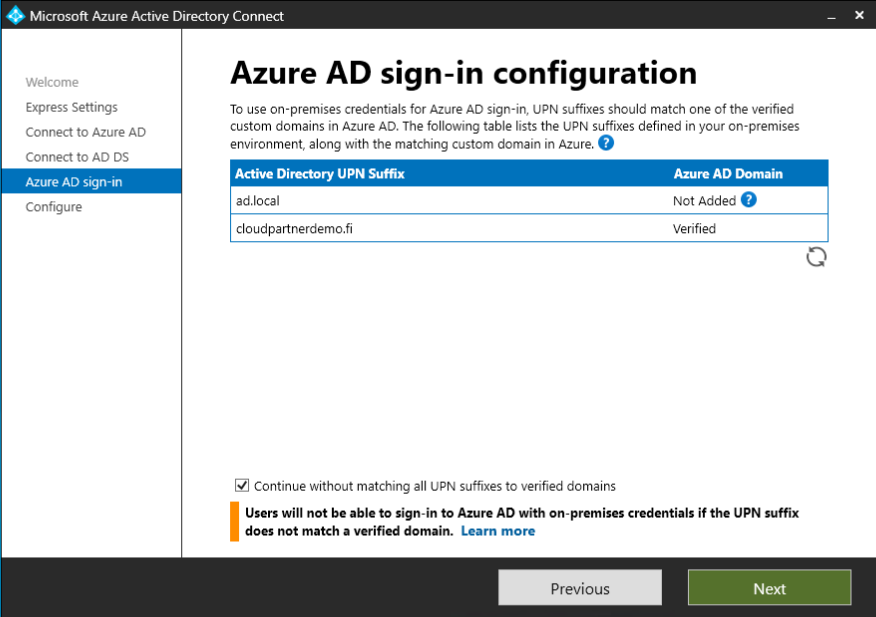Screen dimensions: 876x617
Task: Switch to the Connect to AD DS step
Action: [77, 157]
